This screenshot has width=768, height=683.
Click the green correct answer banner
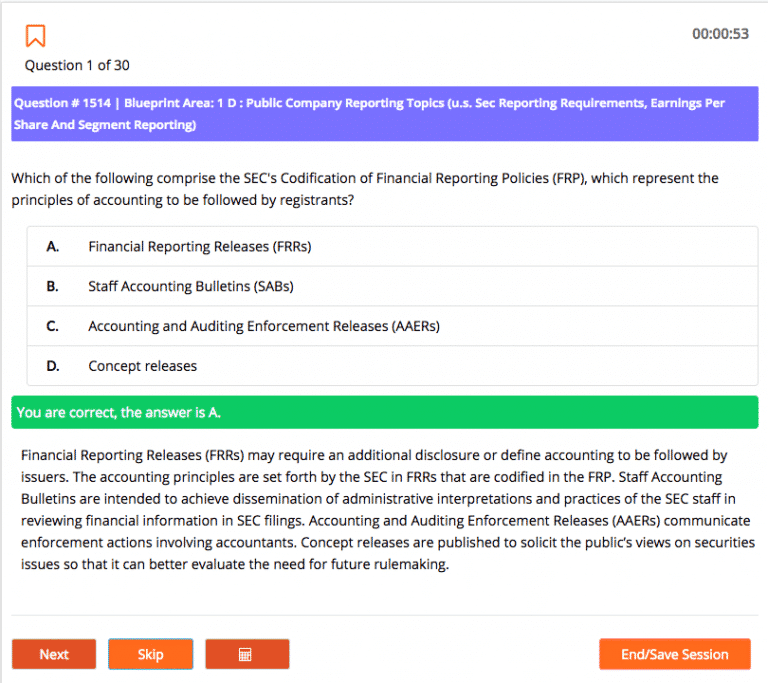tap(385, 412)
